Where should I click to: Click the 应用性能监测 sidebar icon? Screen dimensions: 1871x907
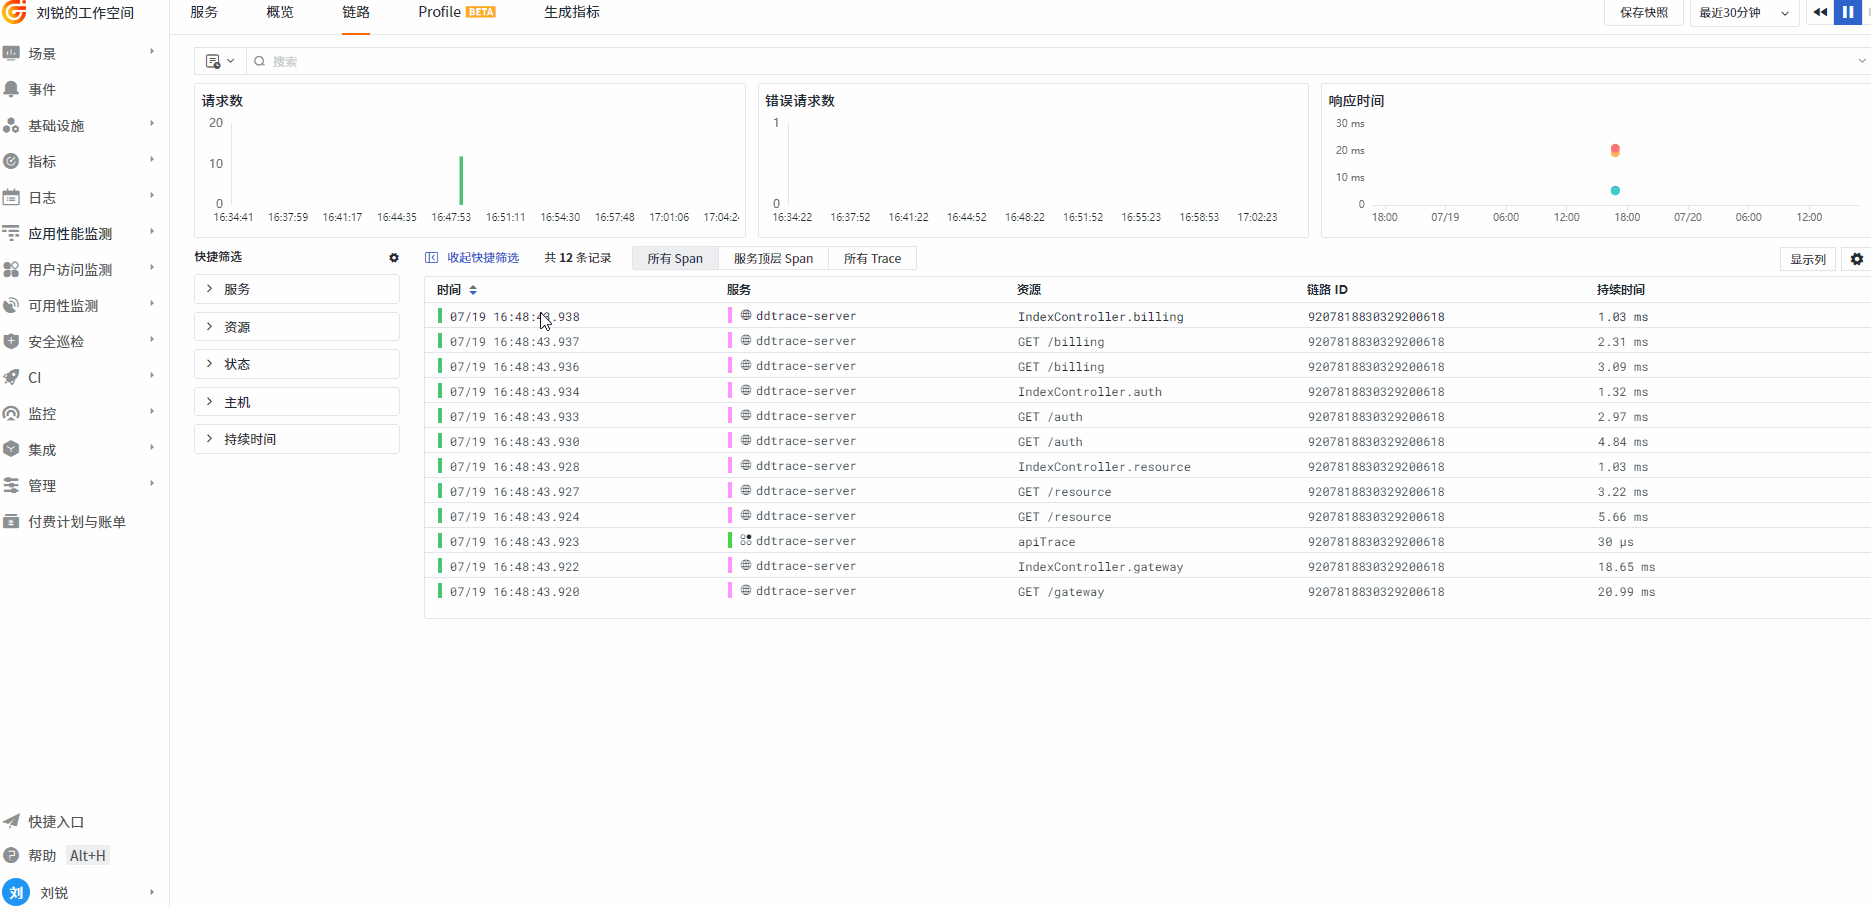(12, 233)
